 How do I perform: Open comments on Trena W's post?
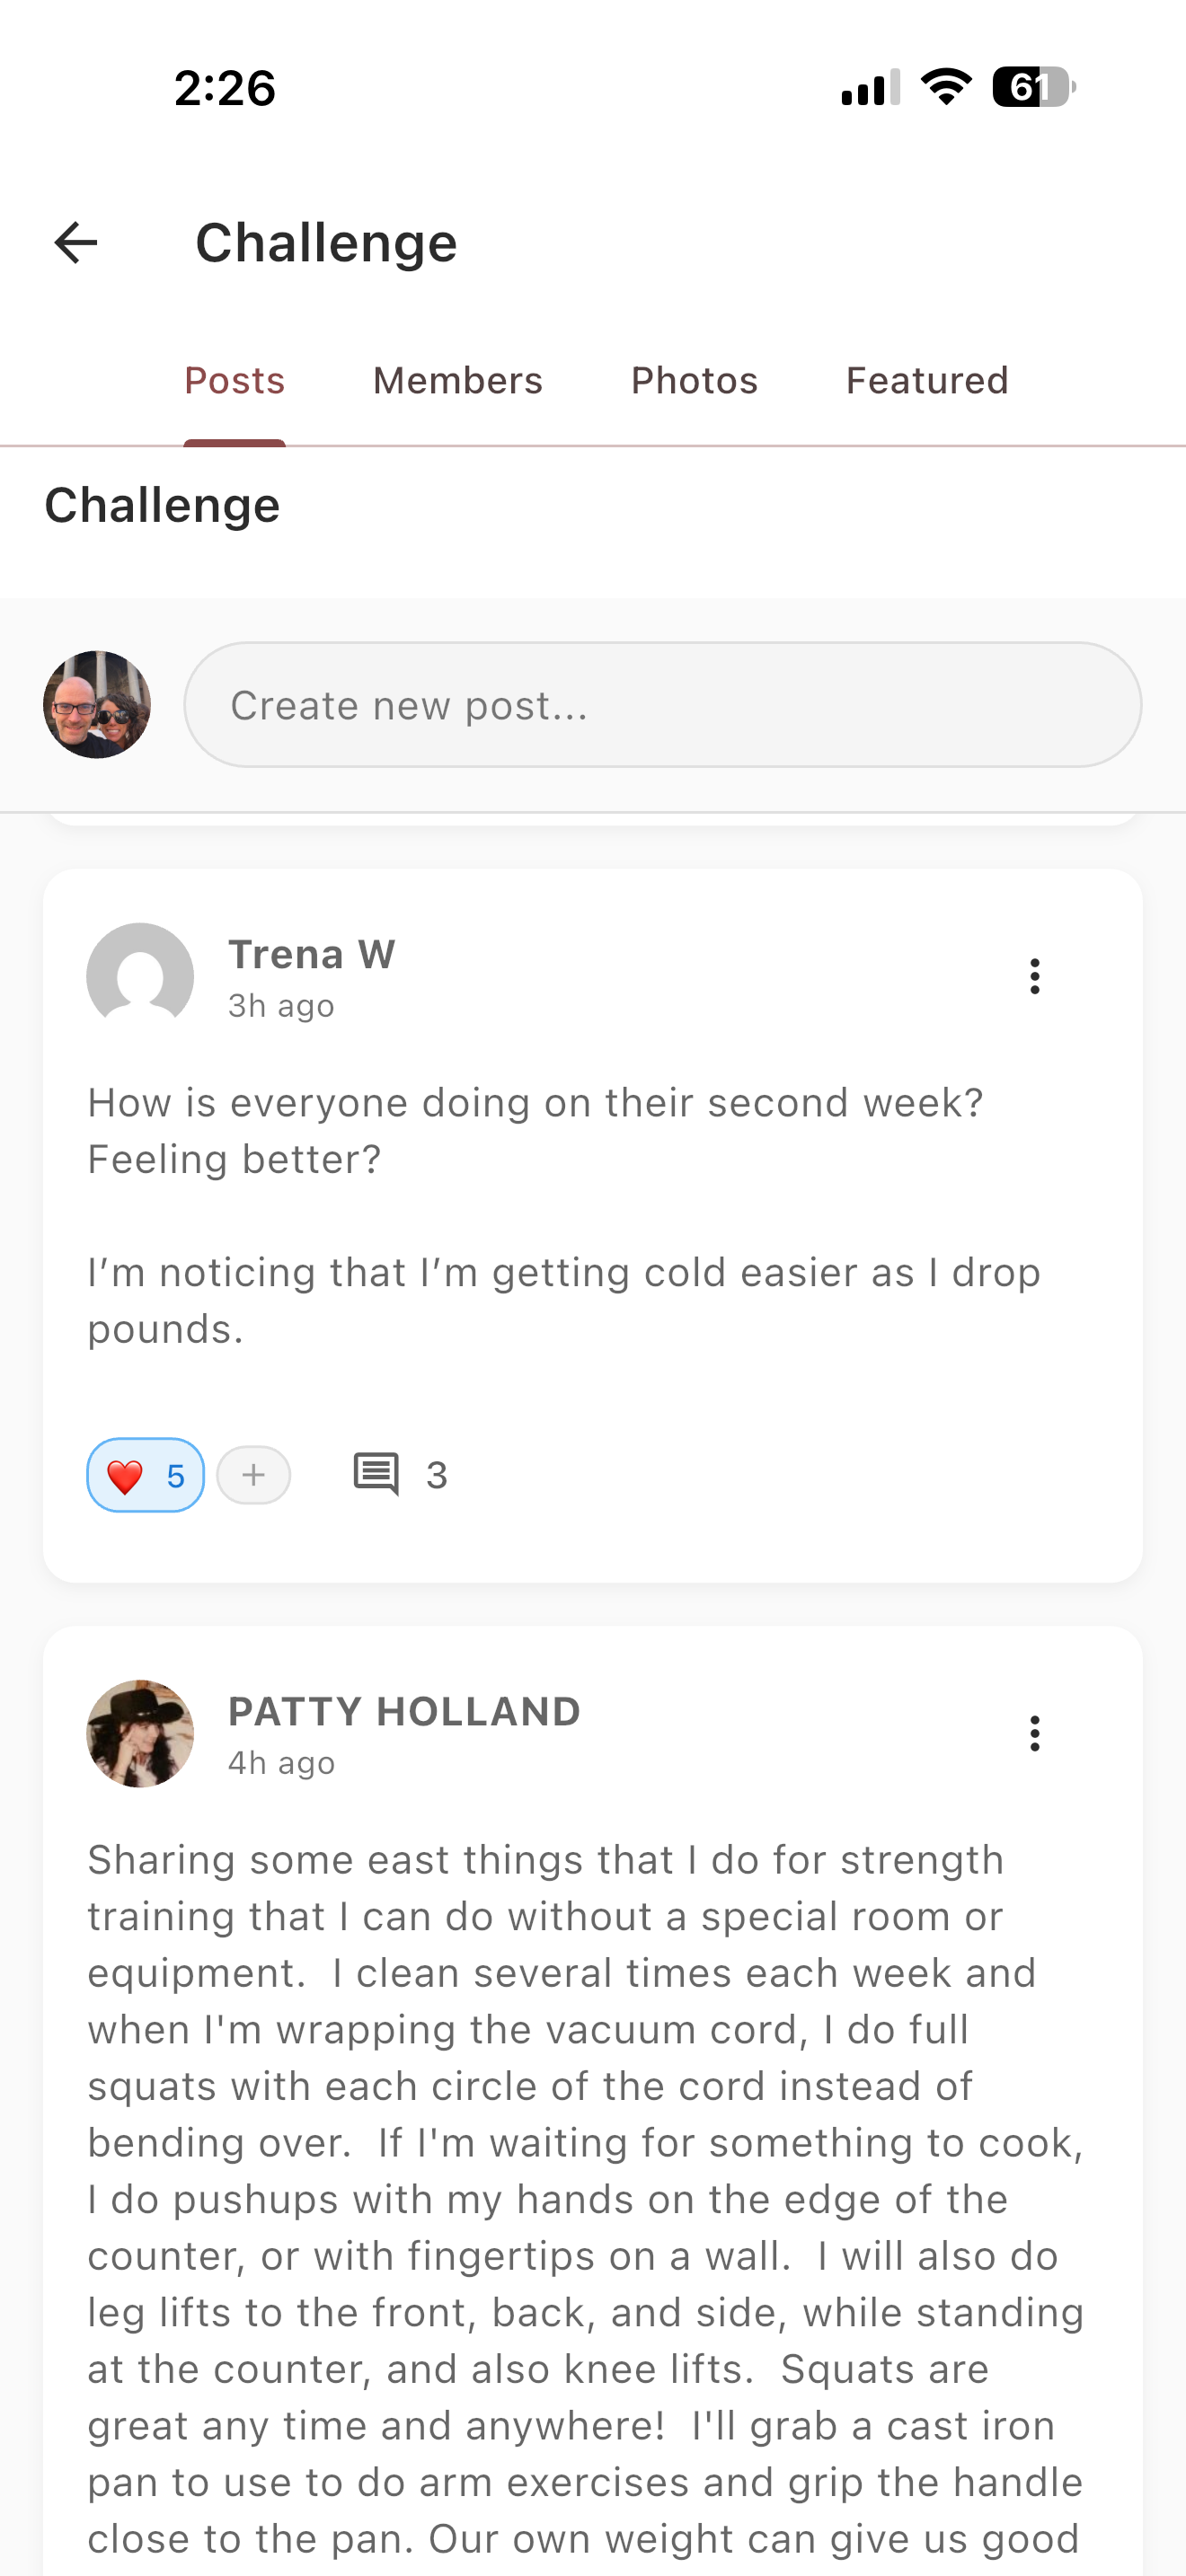coord(376,1475)
